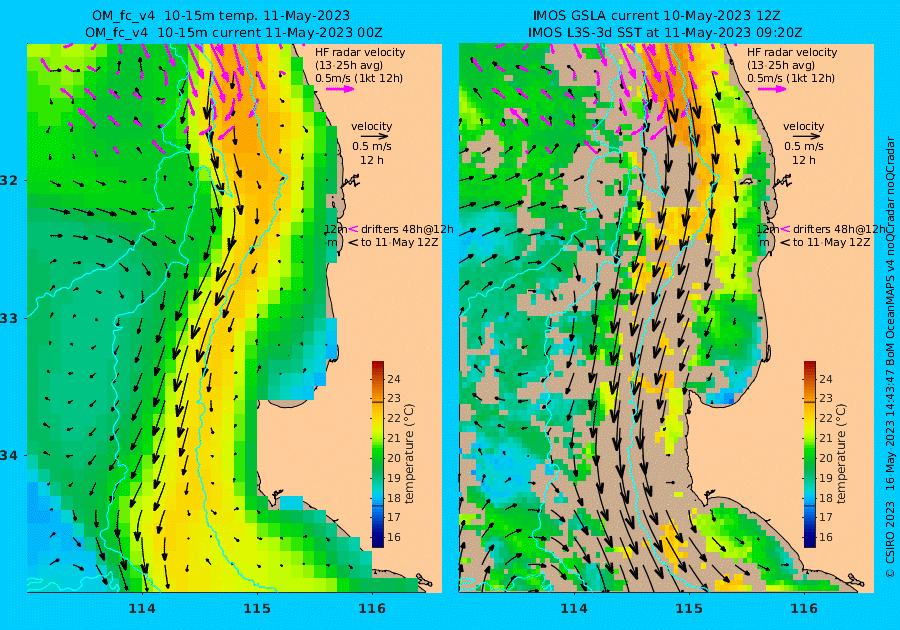Click the small island outline near 32°S in left map

point(351,182)
